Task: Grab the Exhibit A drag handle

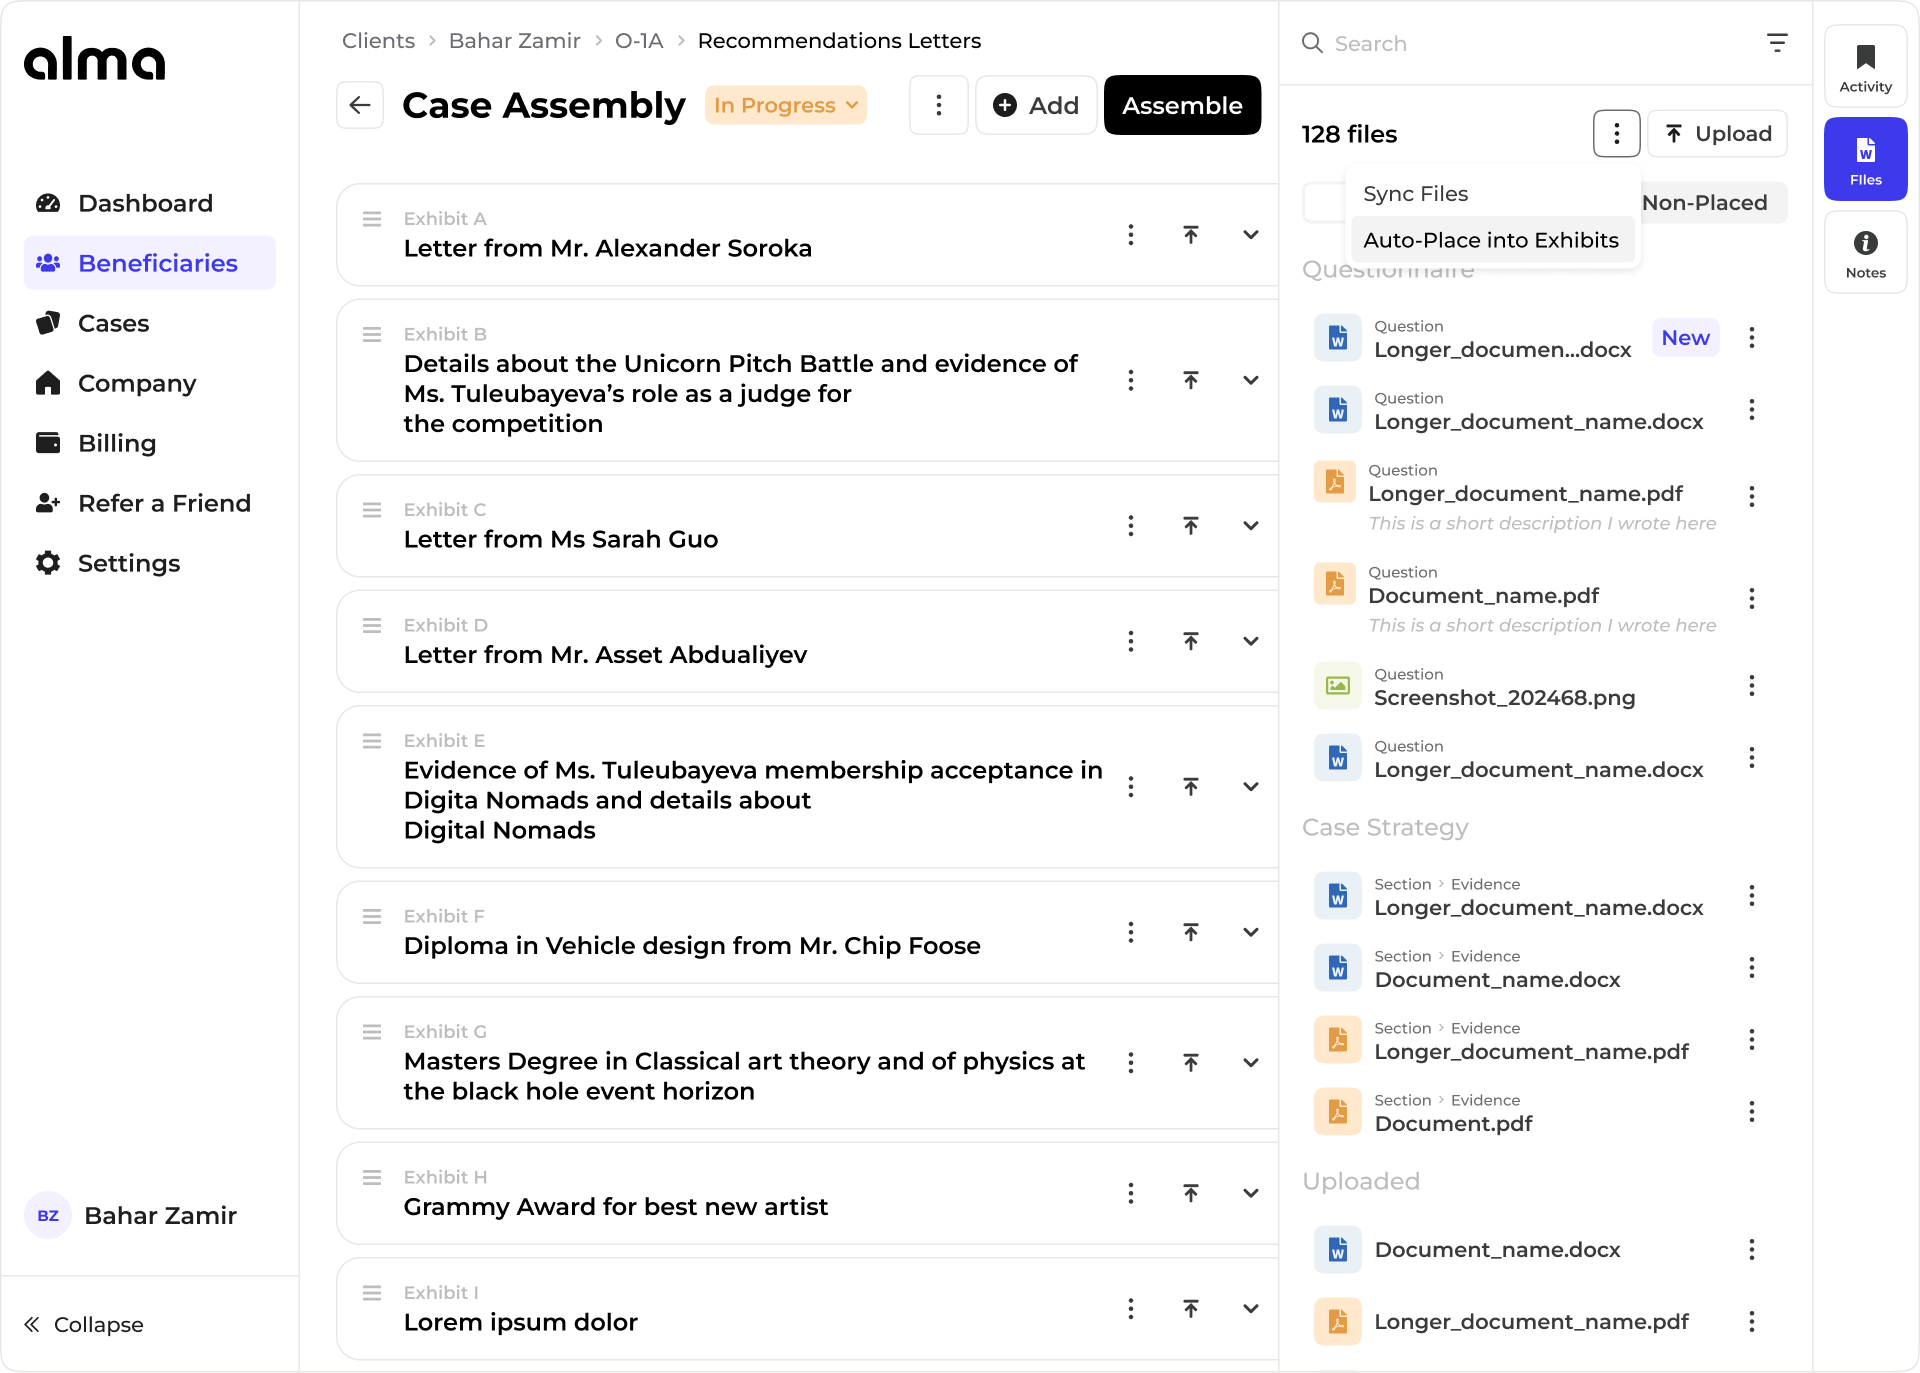Action: 372,219
